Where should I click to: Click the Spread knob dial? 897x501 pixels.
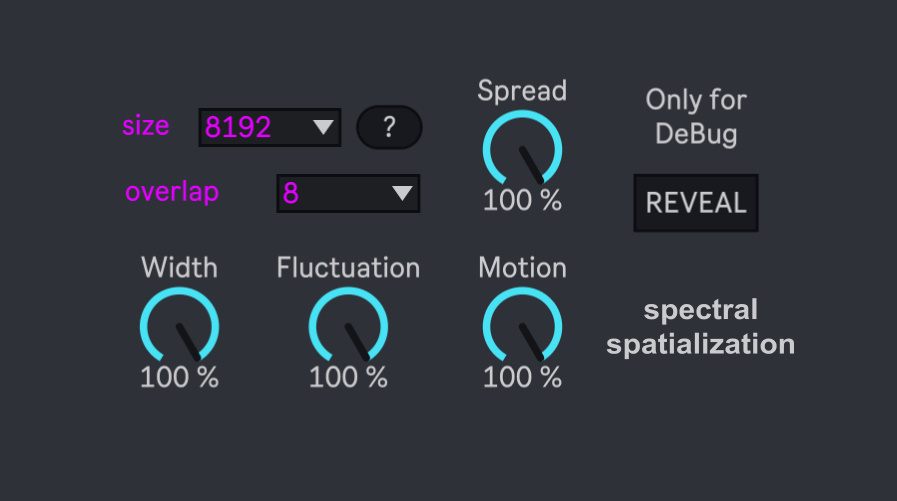coord(522,150)
